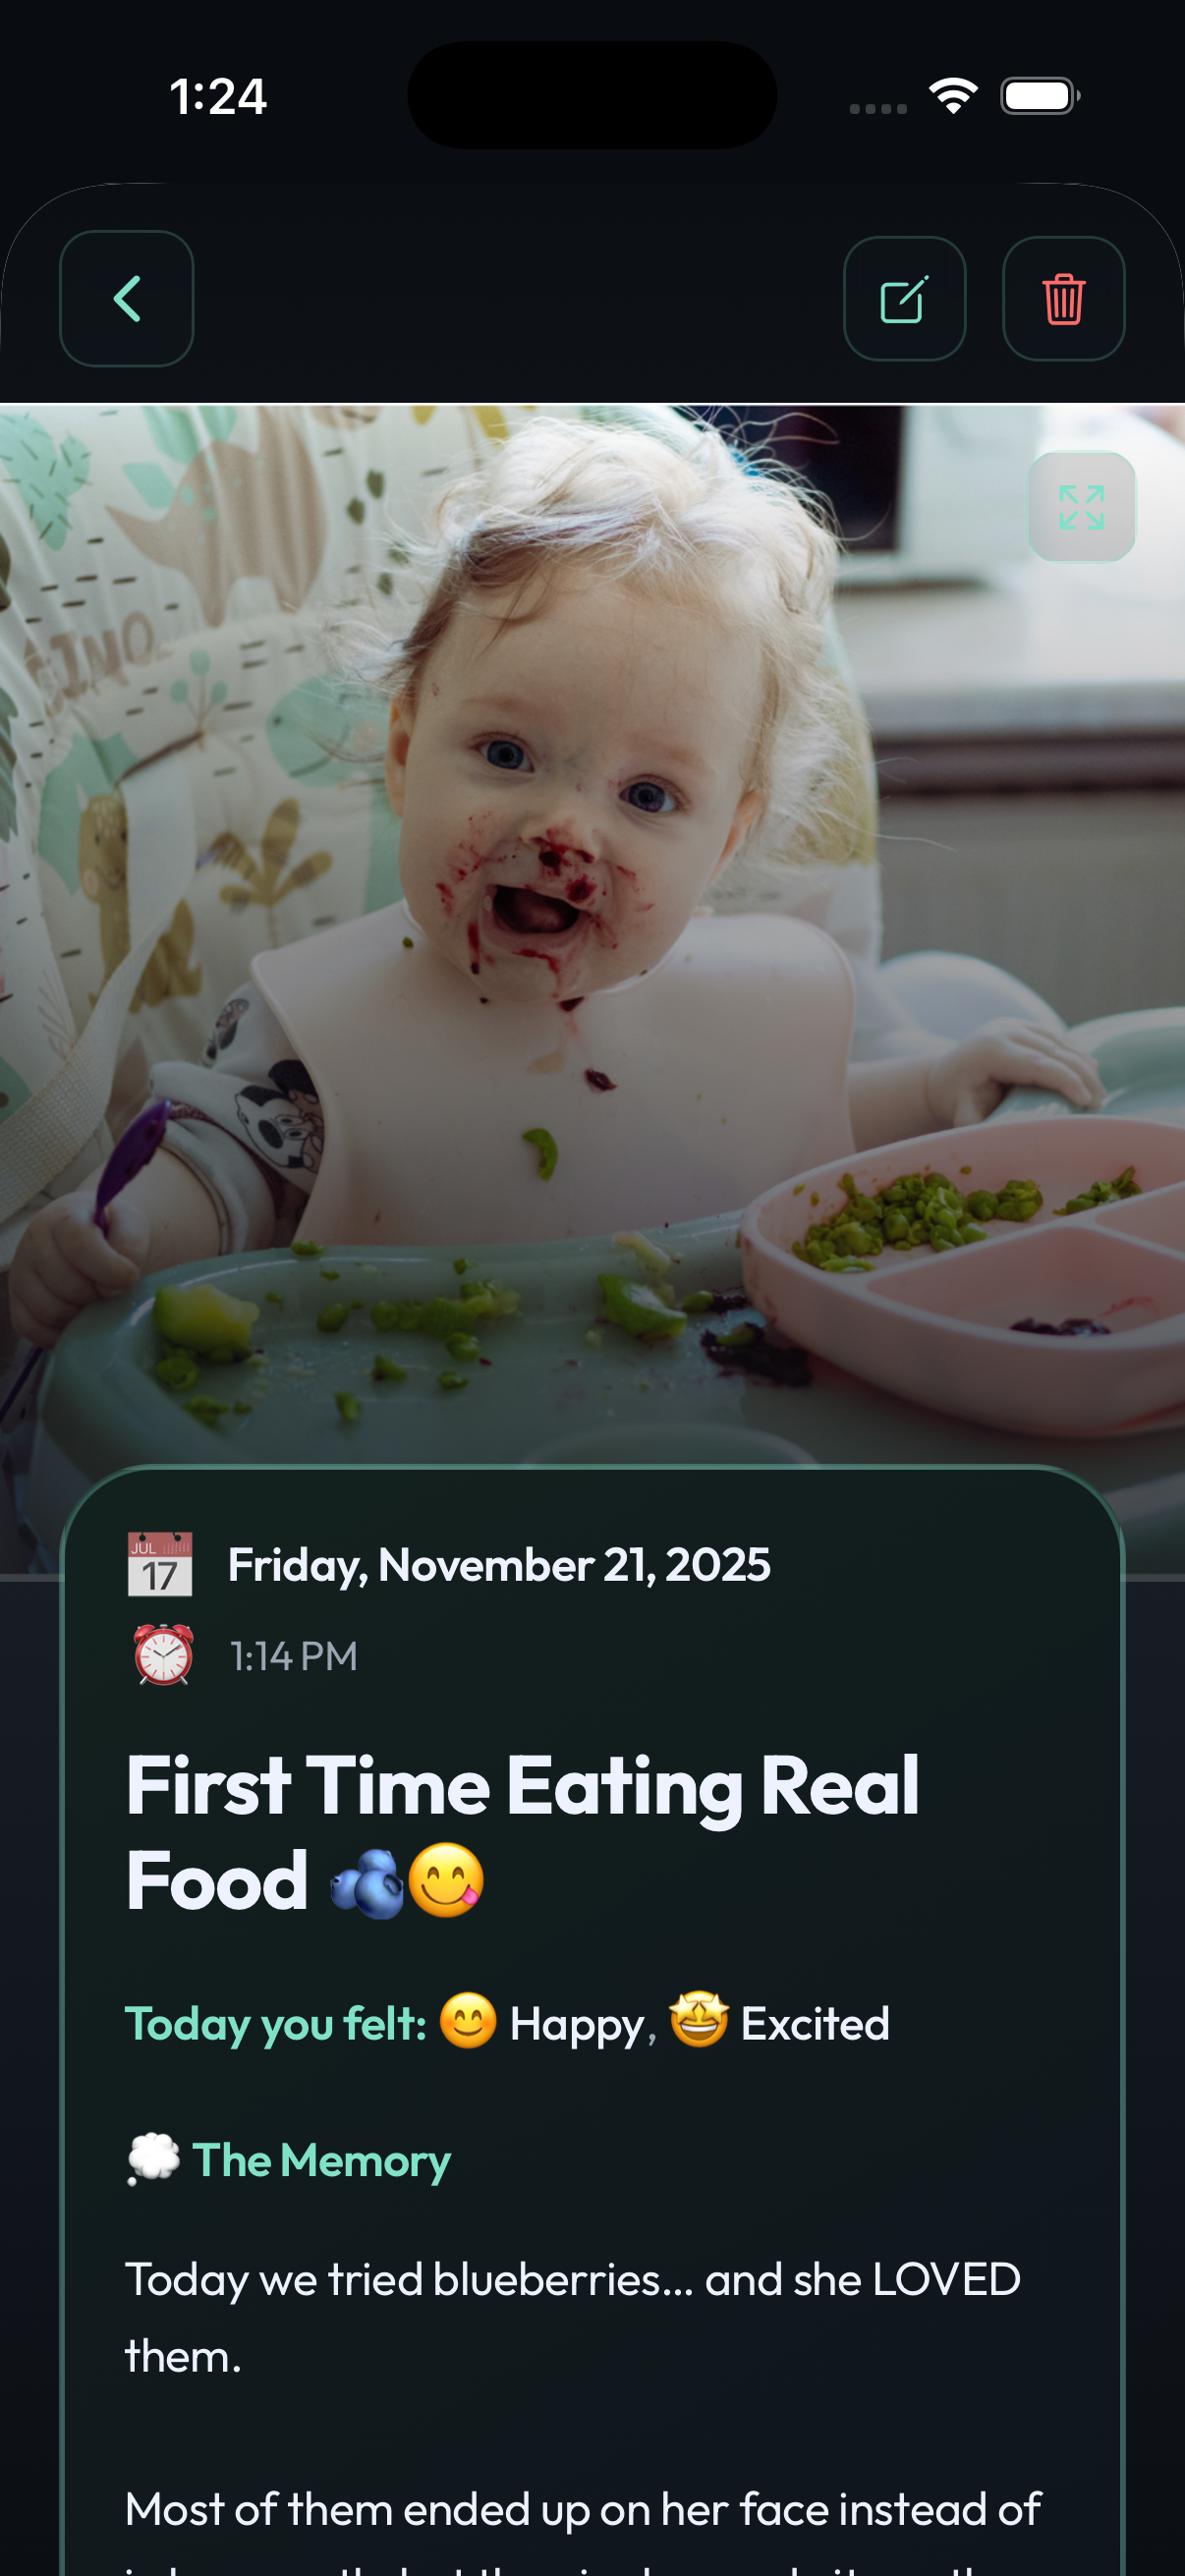Expand photo with the fullscreen arrows icon

click(x=1081, y=507)
